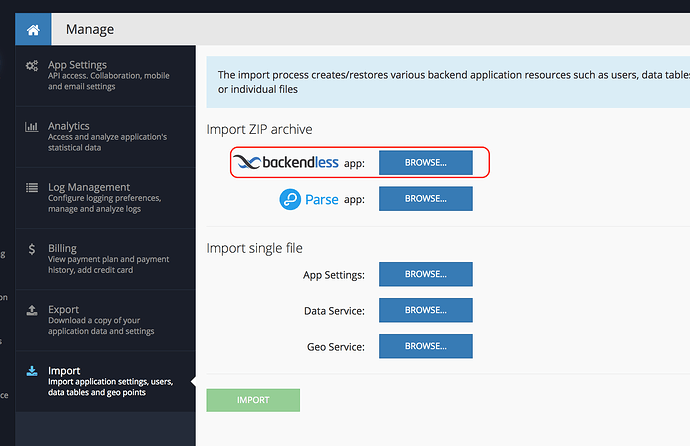690x446 pixels.
Task: Click the Analytics bar chart icon
Action: pos(30,127)
